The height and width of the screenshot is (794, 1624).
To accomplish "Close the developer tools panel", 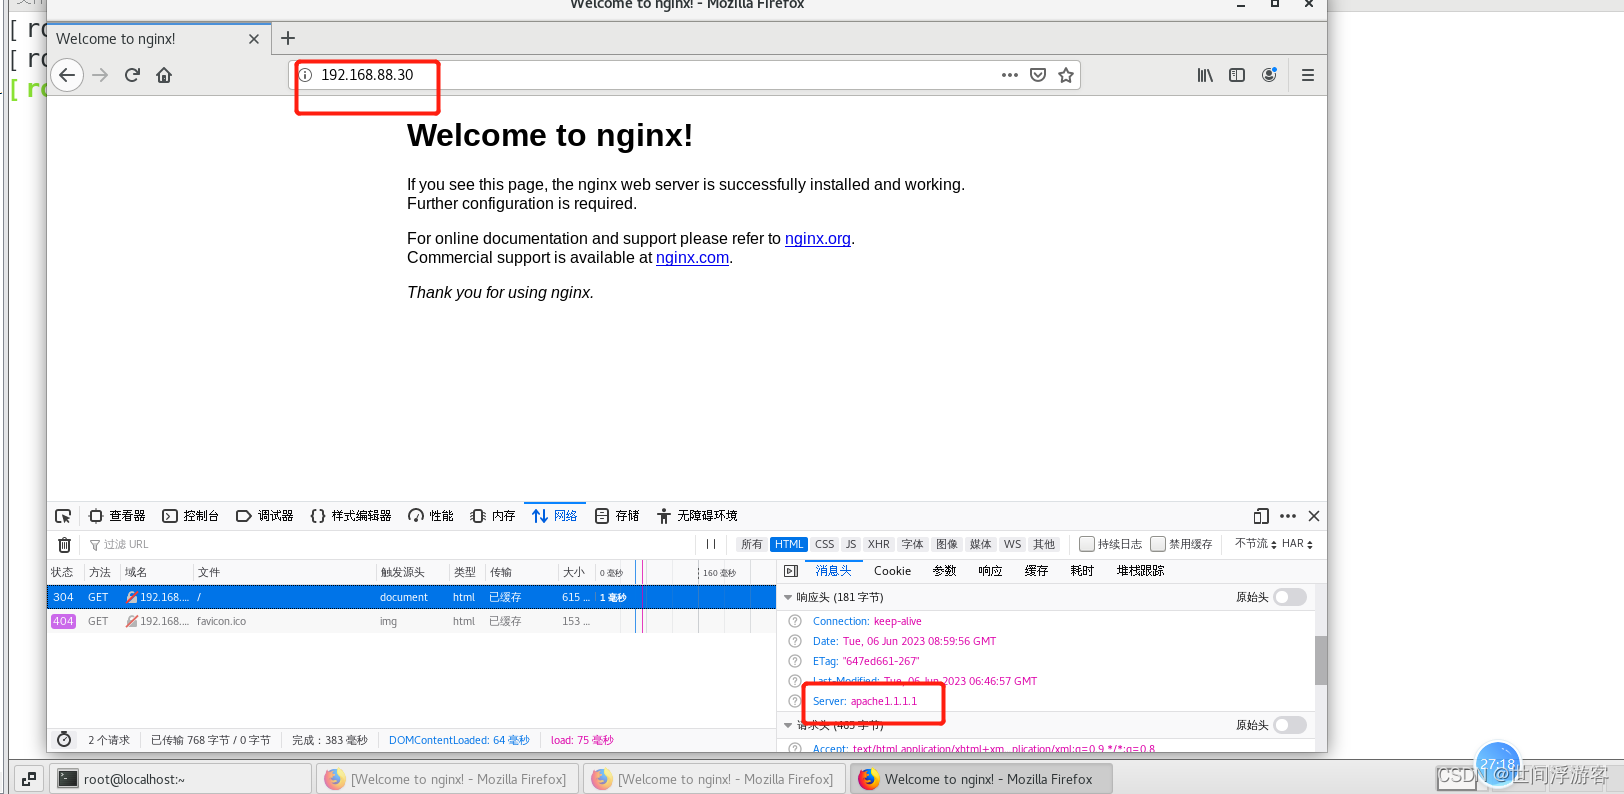I will click(1314, 516).
